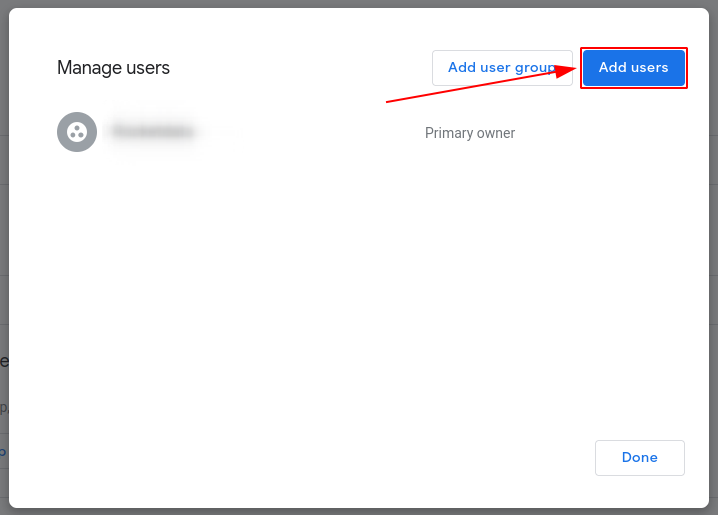Click the dimmed strip beneath the dialog
Image resolution: width=718 pixels, height=515 pixels.
[x=360, y=511]
